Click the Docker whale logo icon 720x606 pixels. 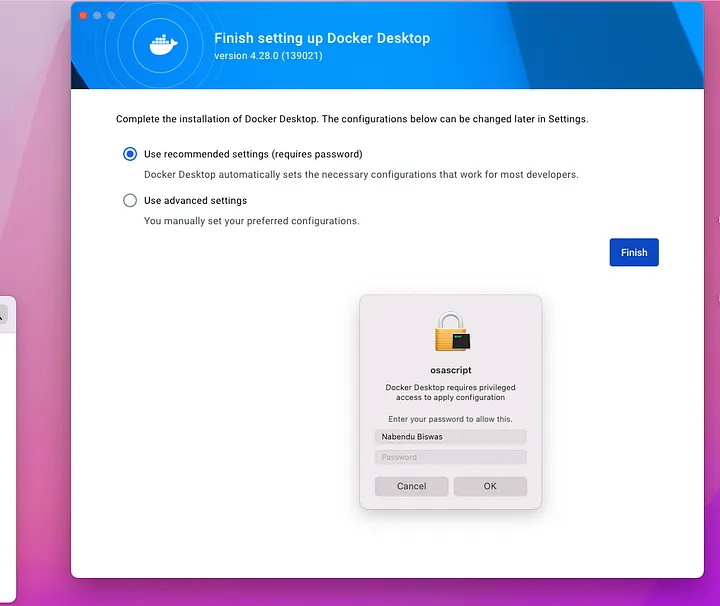pos(163,45)
